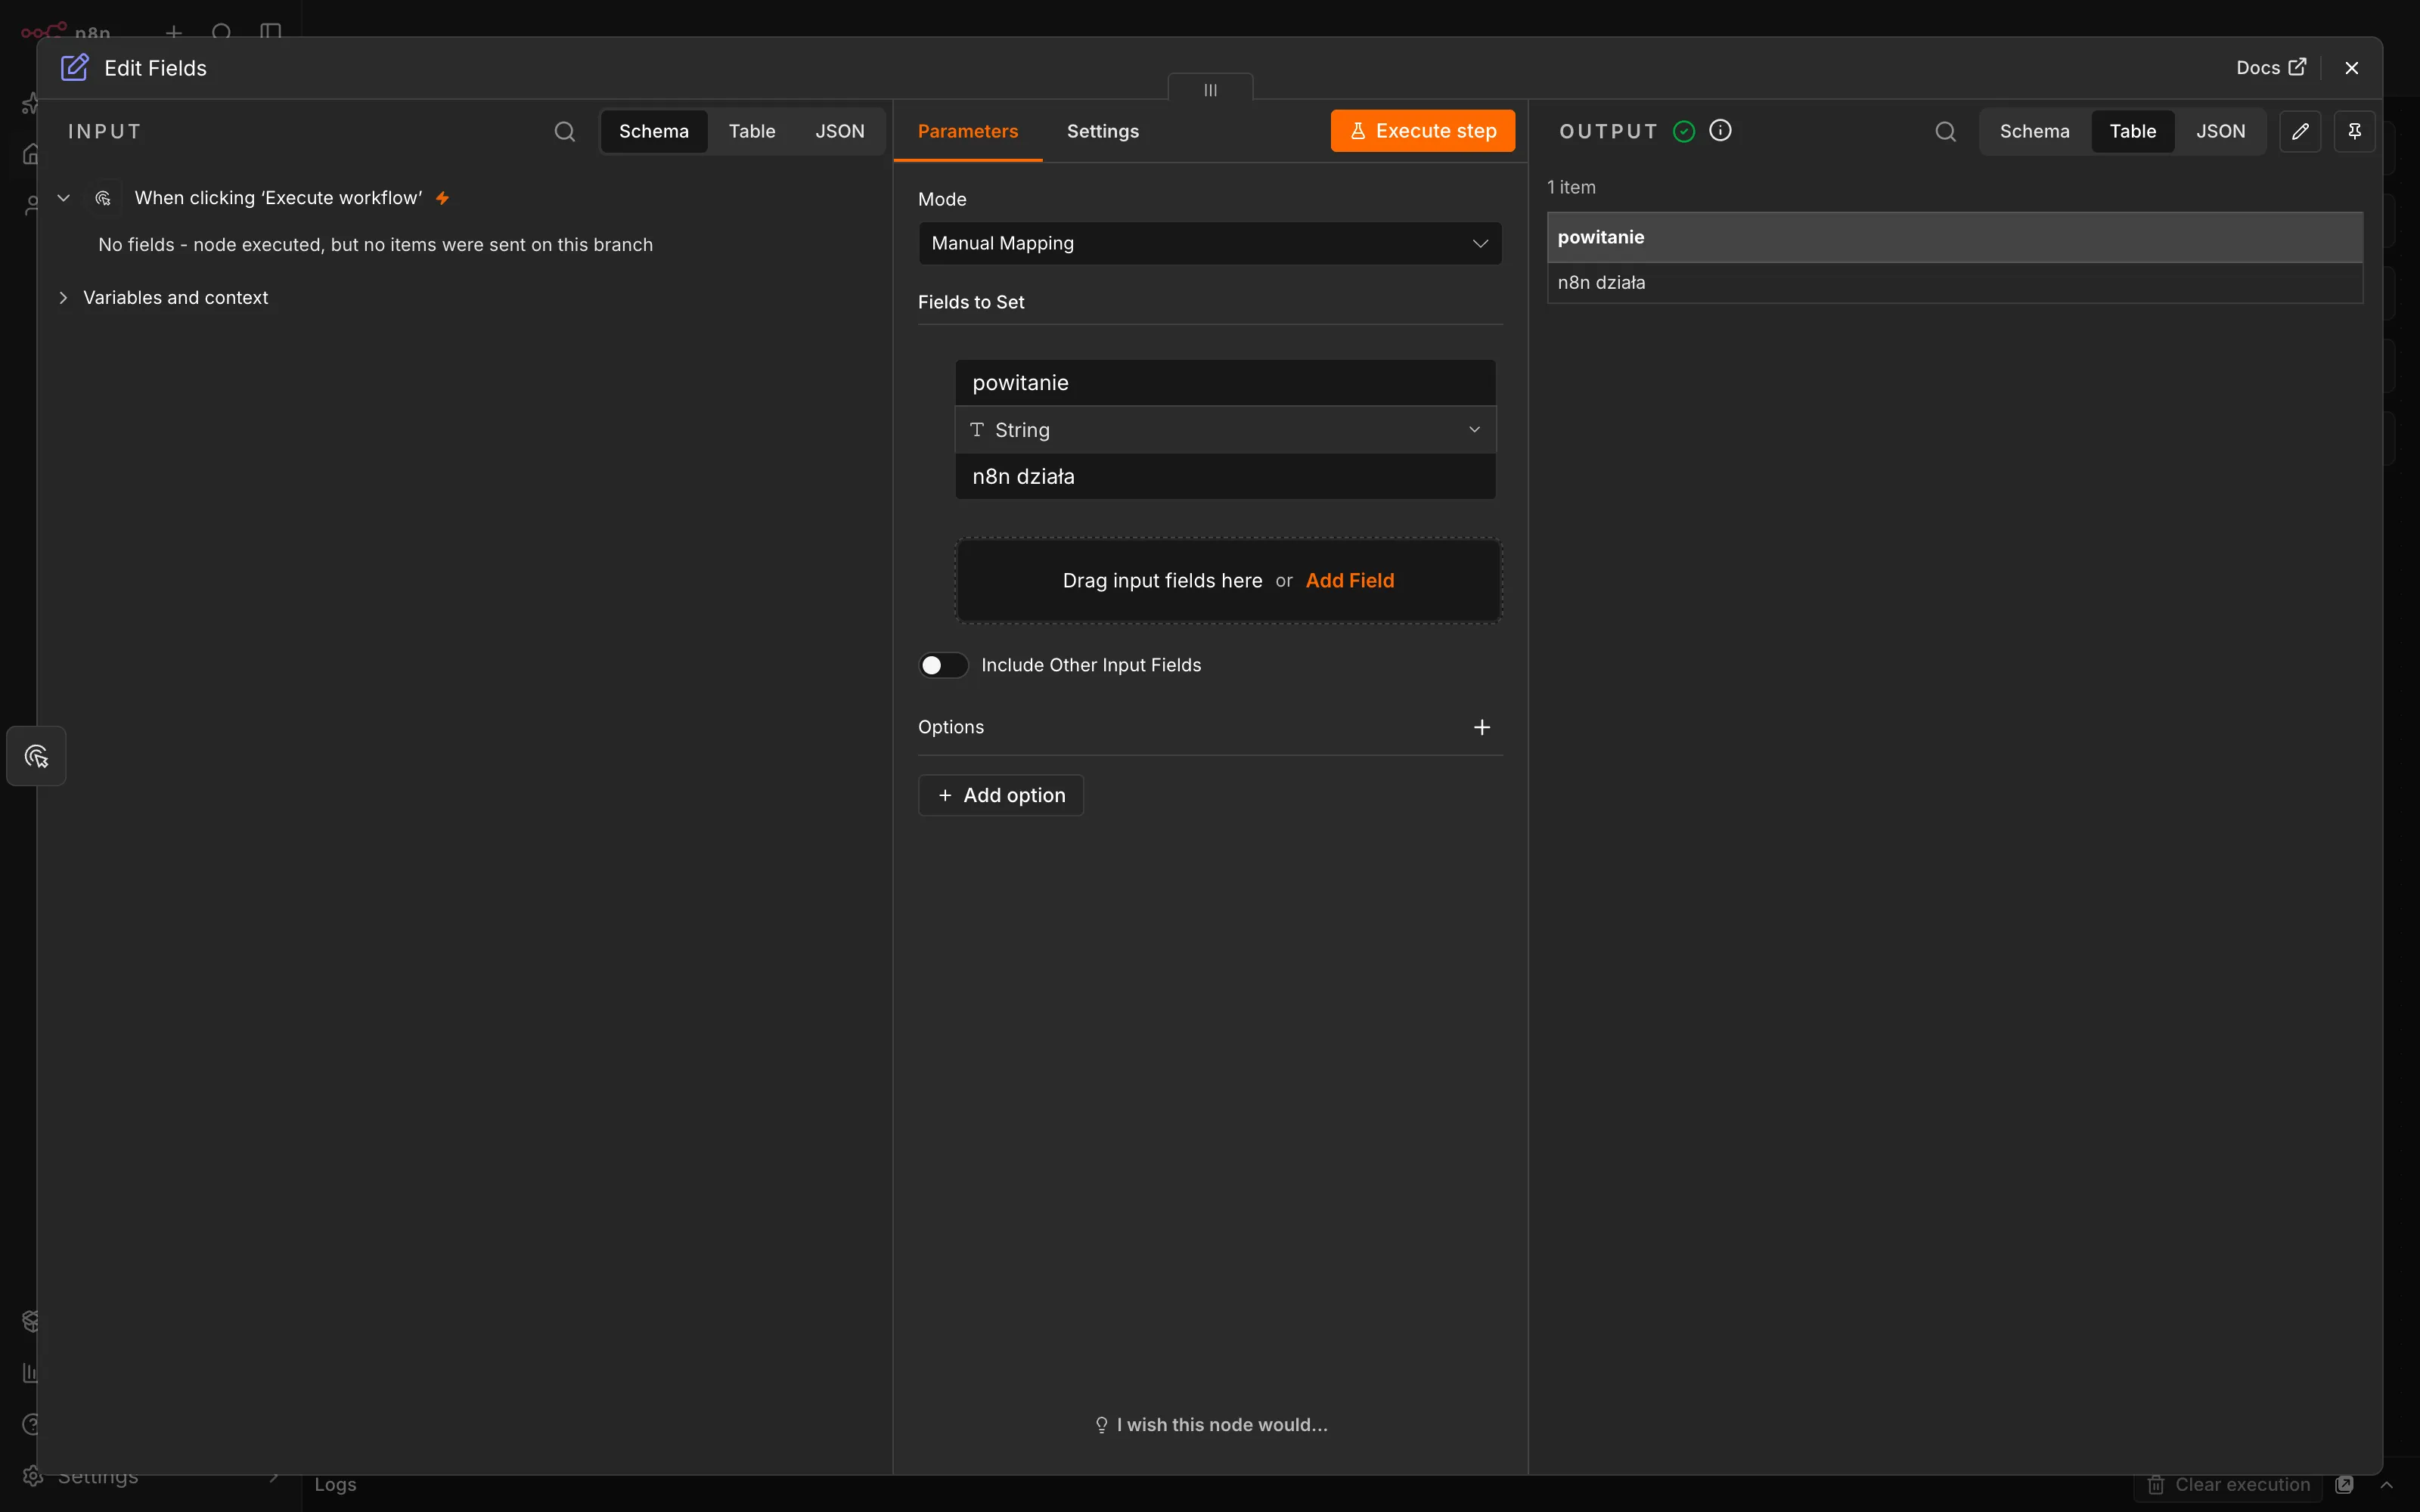Pin the output data with pin icon
2420x1512 pixels.
click(2354, 131)
